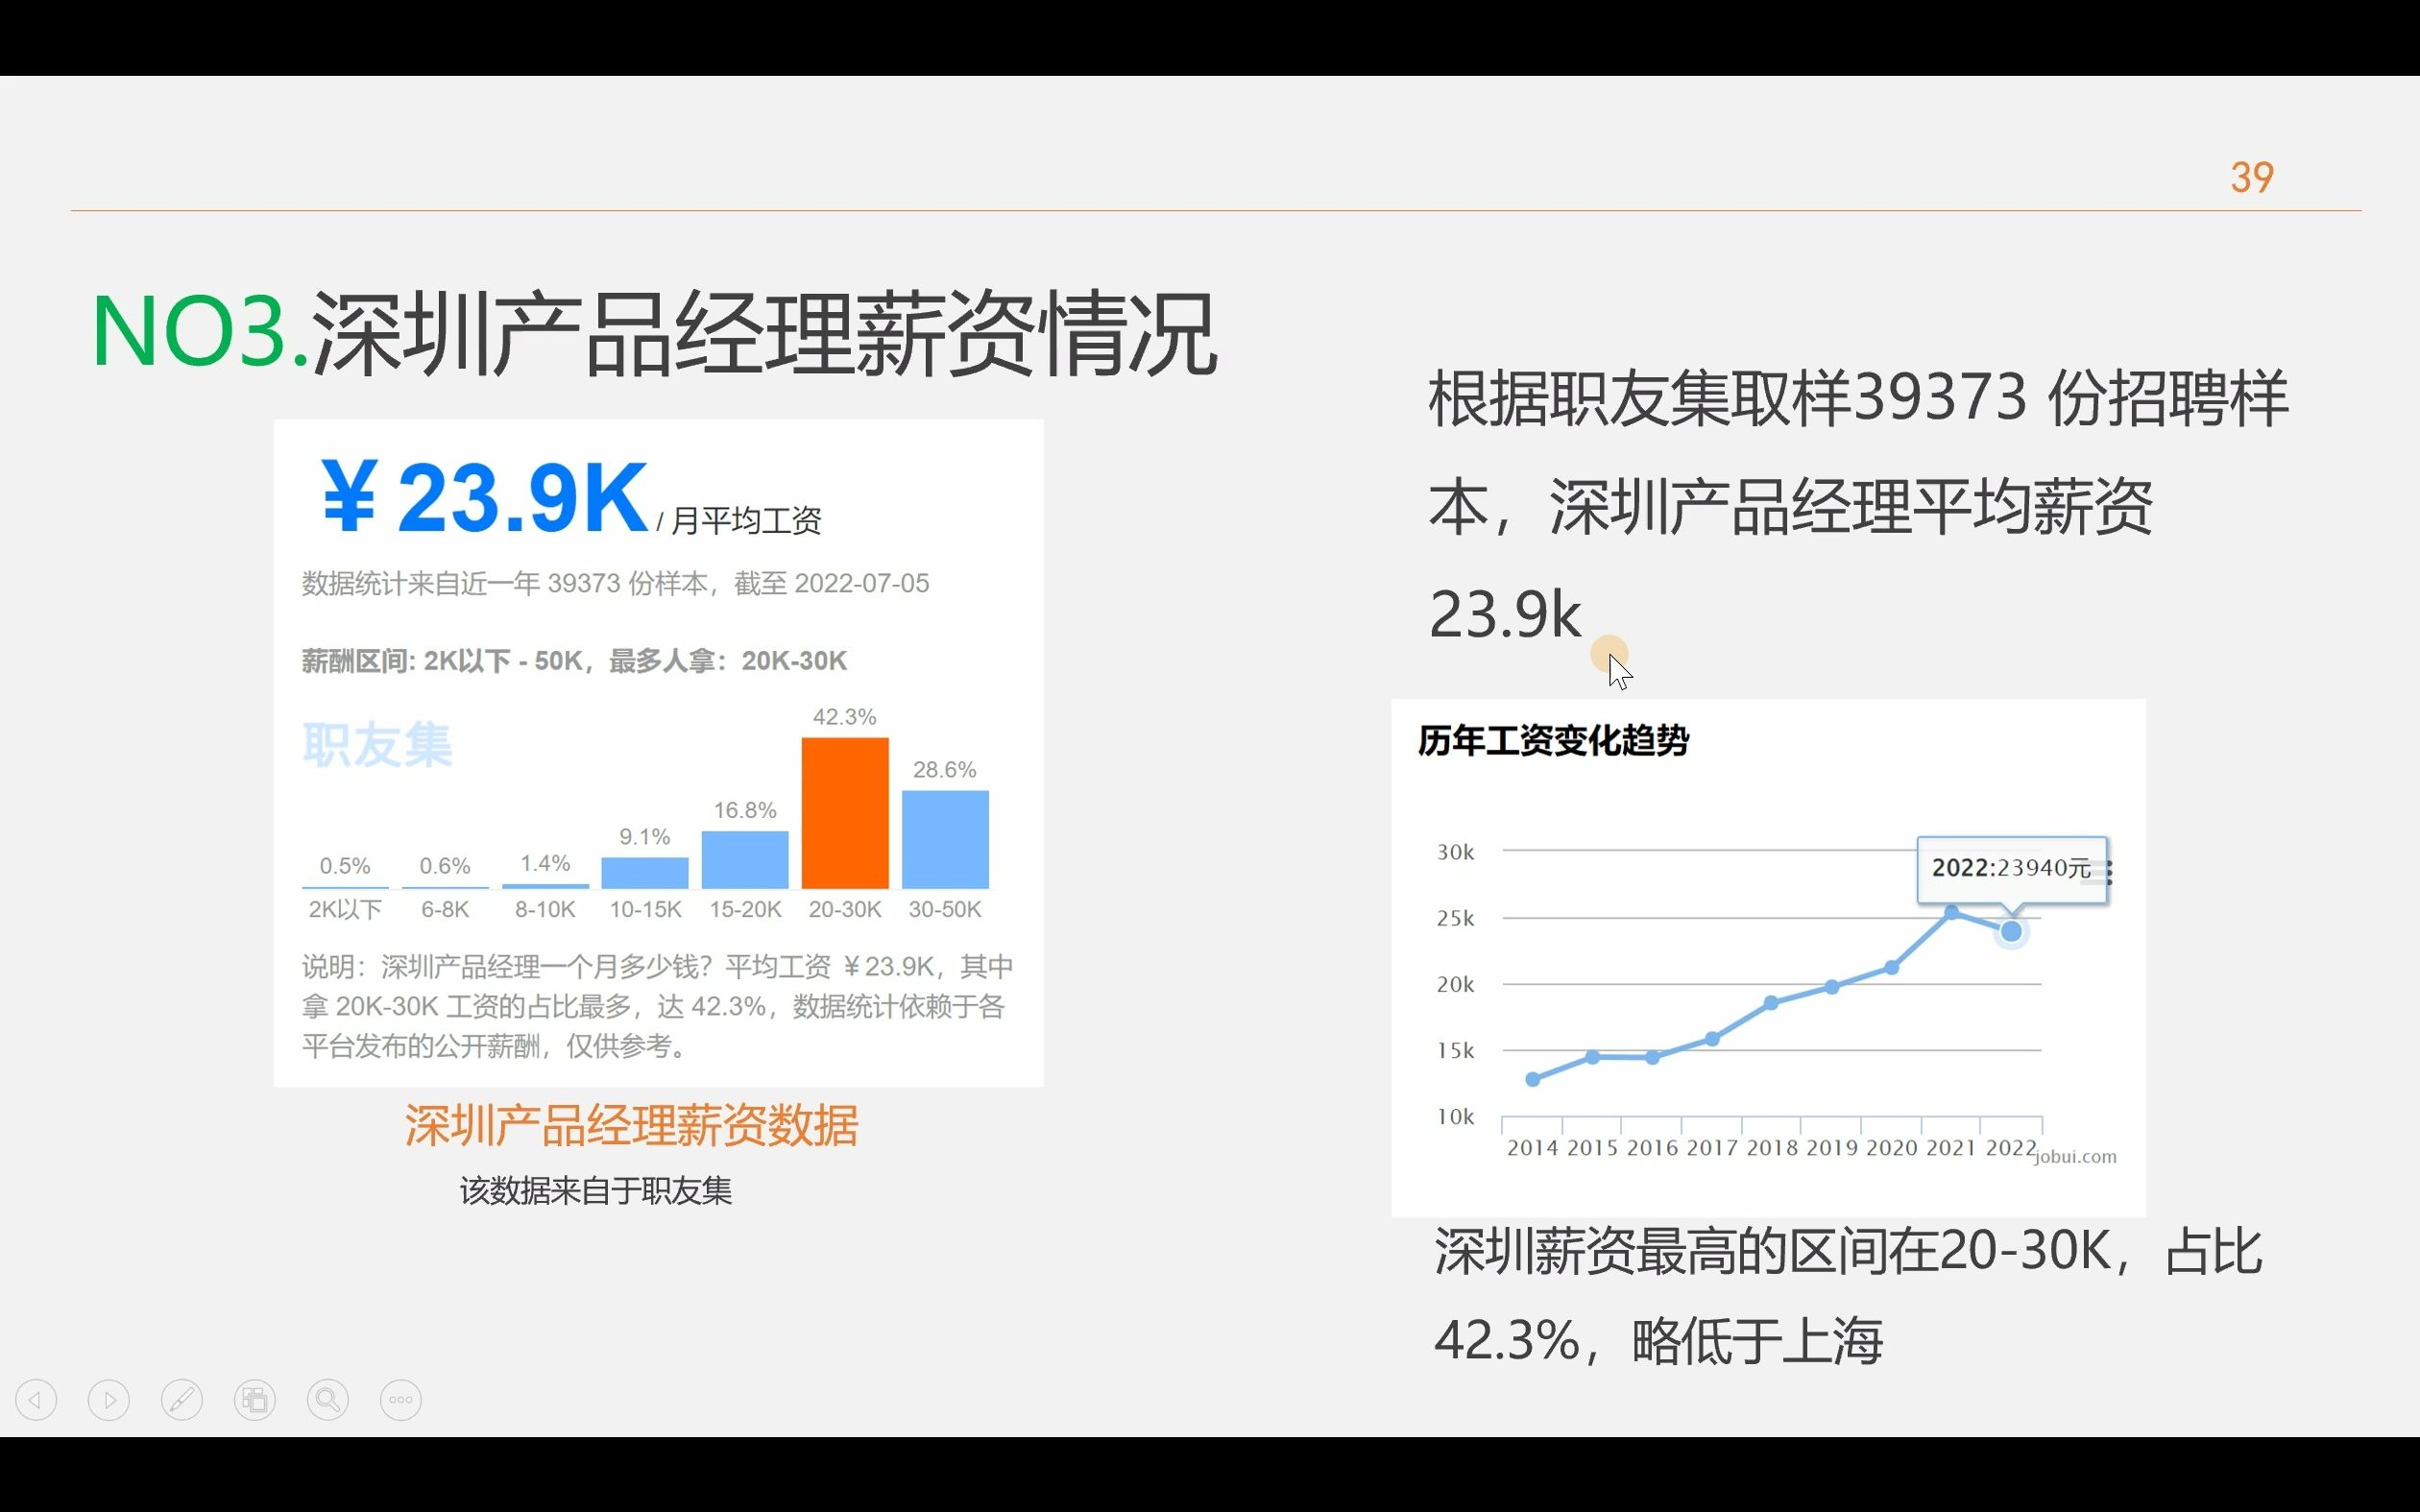Click the 0.6% bar value label
Screen dimensions: 2420x1512
point(445,866)
